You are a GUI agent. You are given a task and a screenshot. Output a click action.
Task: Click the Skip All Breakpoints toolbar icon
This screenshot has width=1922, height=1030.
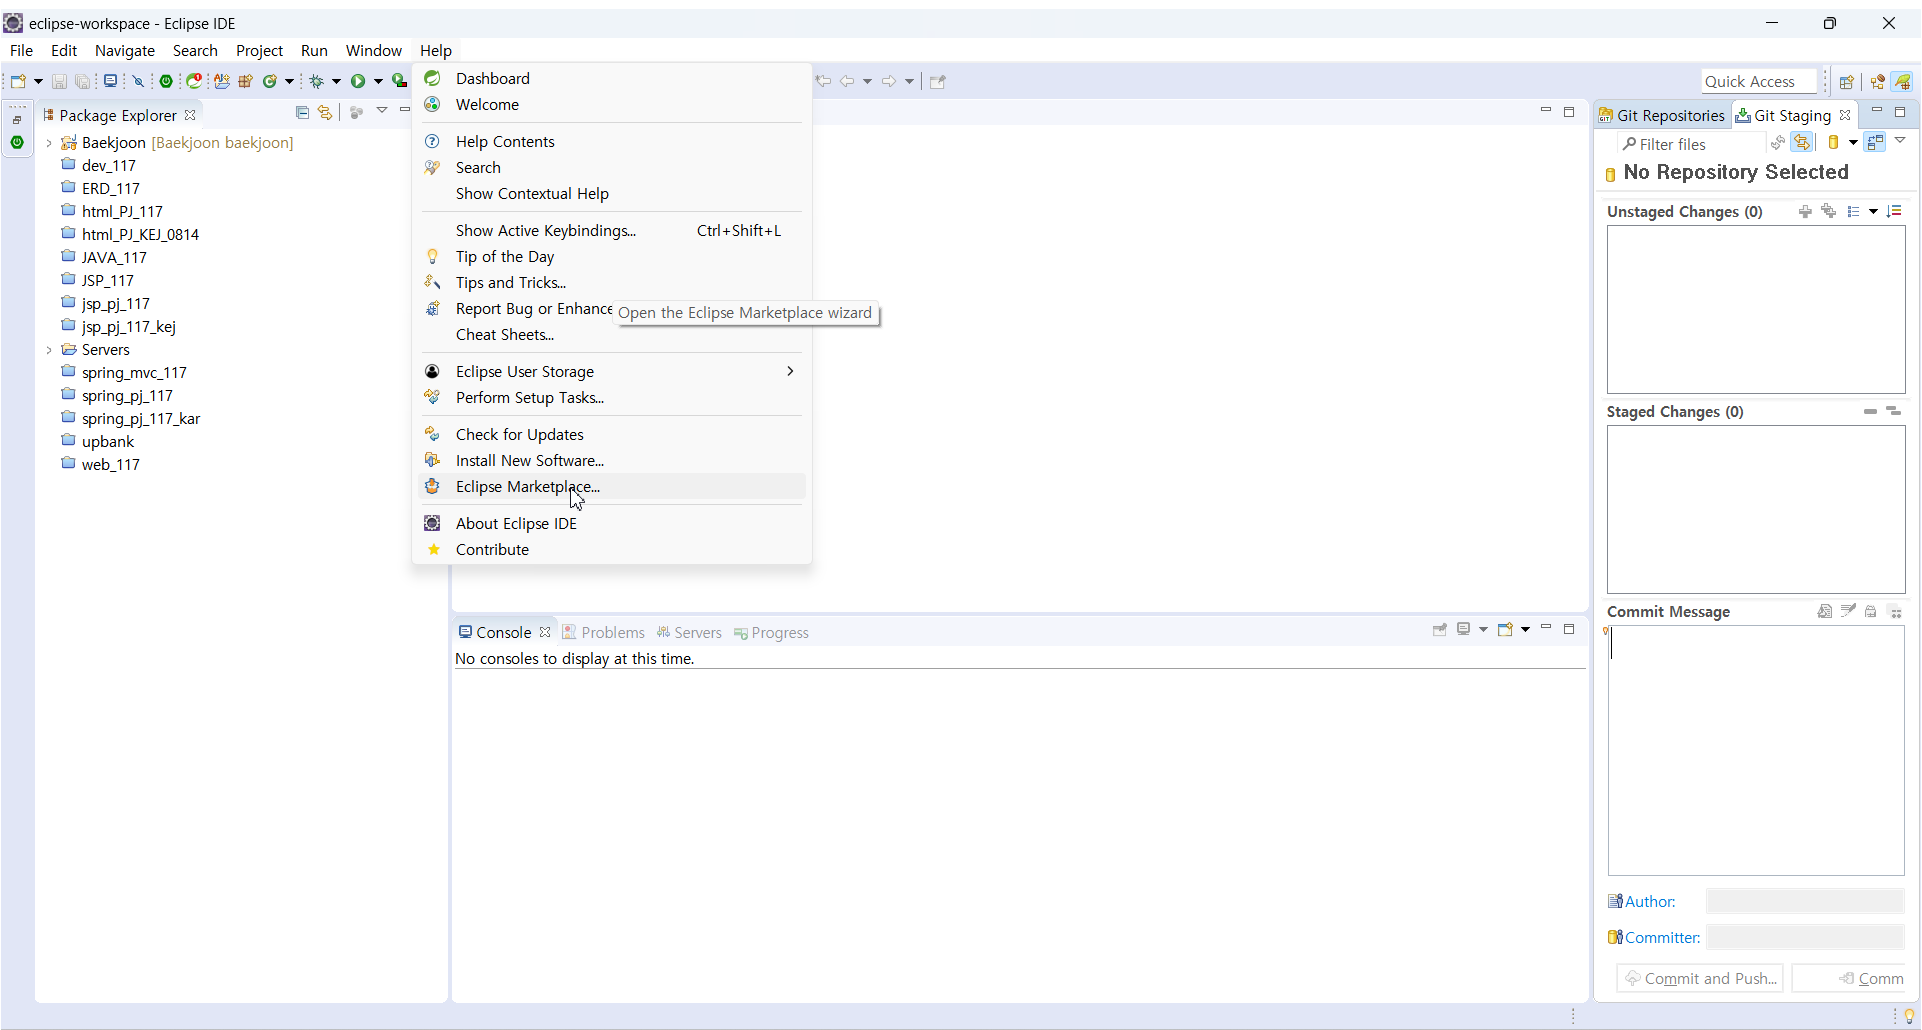[139, 81]
